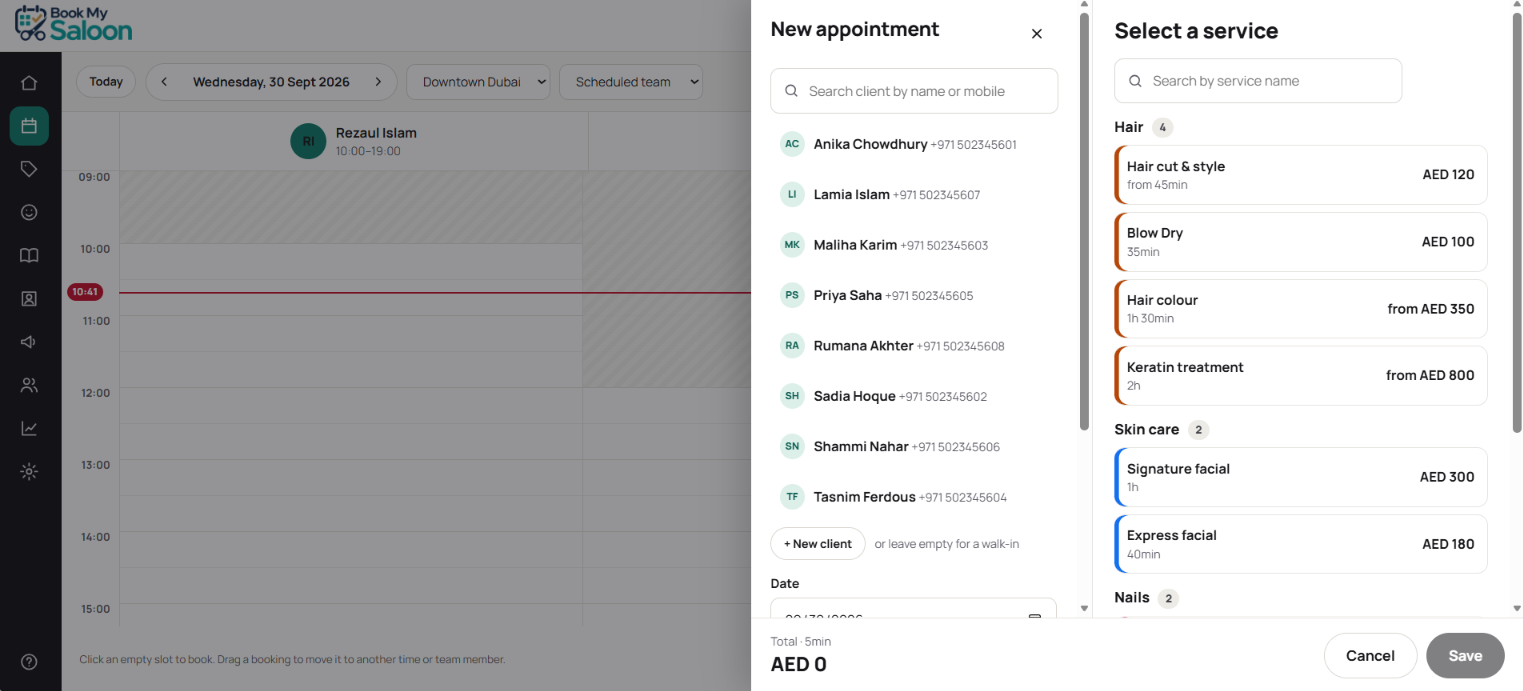Click the Search by service name field
This screenshot has height=691, width=1523.
(x=1258, y=81)
